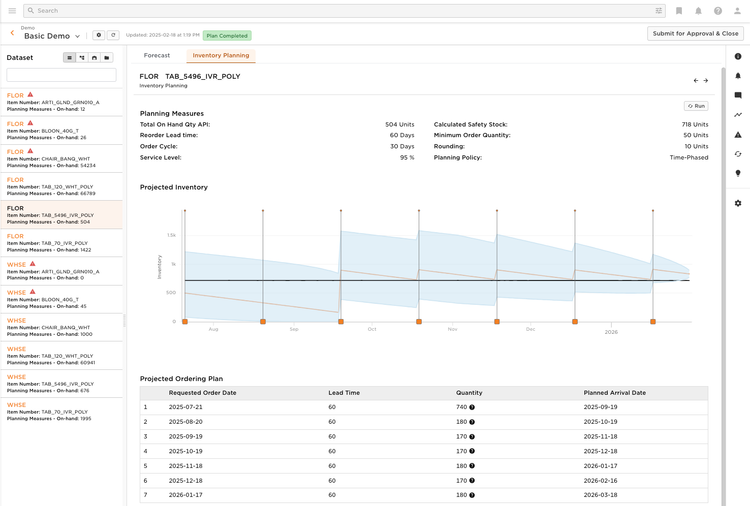
Task: Select the Inventory Planning tab
Action: 221,56
